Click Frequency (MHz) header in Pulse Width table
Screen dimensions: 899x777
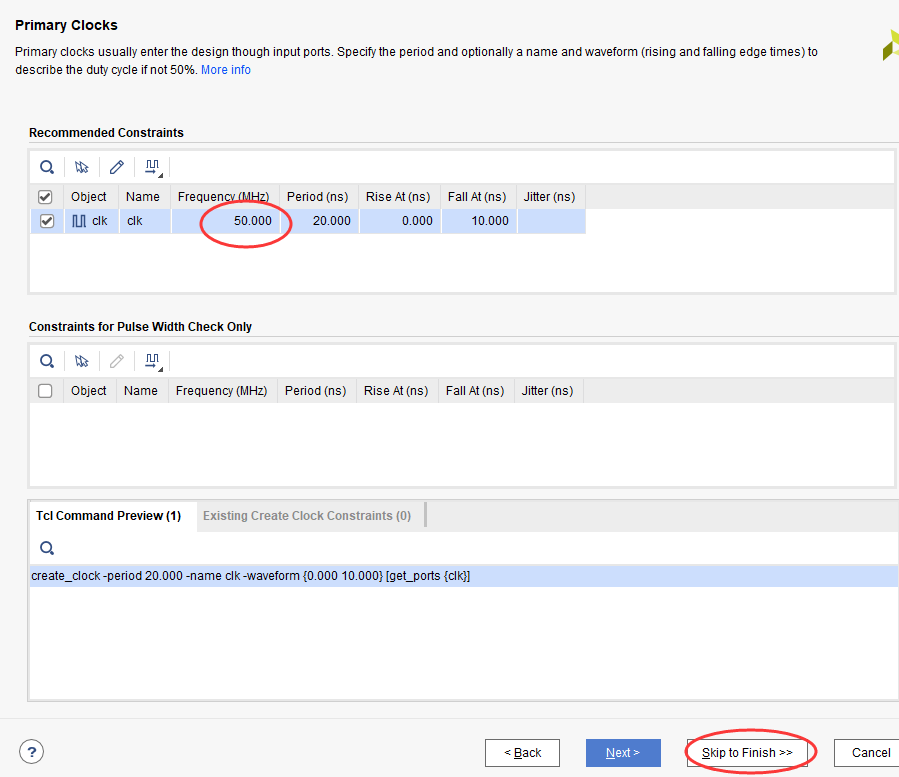click(223, 391)
